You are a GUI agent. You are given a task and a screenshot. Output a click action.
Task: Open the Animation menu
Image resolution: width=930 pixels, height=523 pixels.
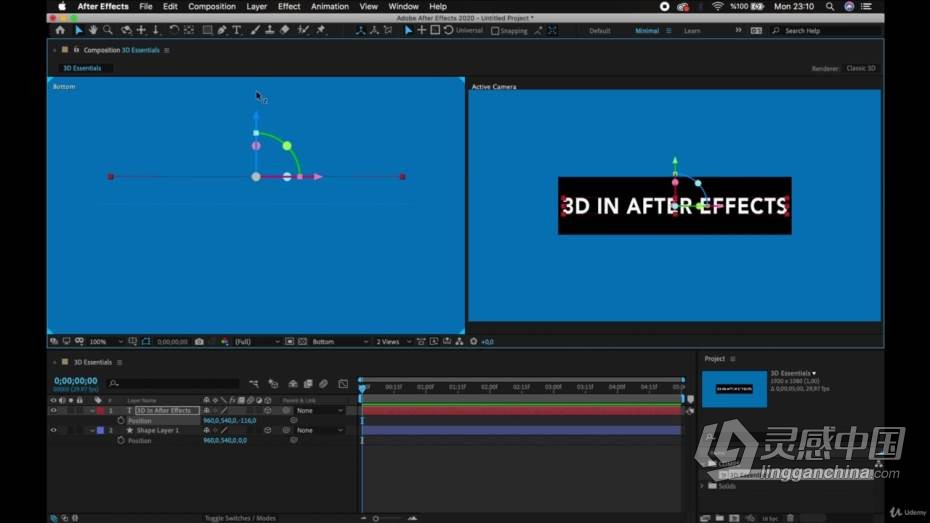(330, 7)
